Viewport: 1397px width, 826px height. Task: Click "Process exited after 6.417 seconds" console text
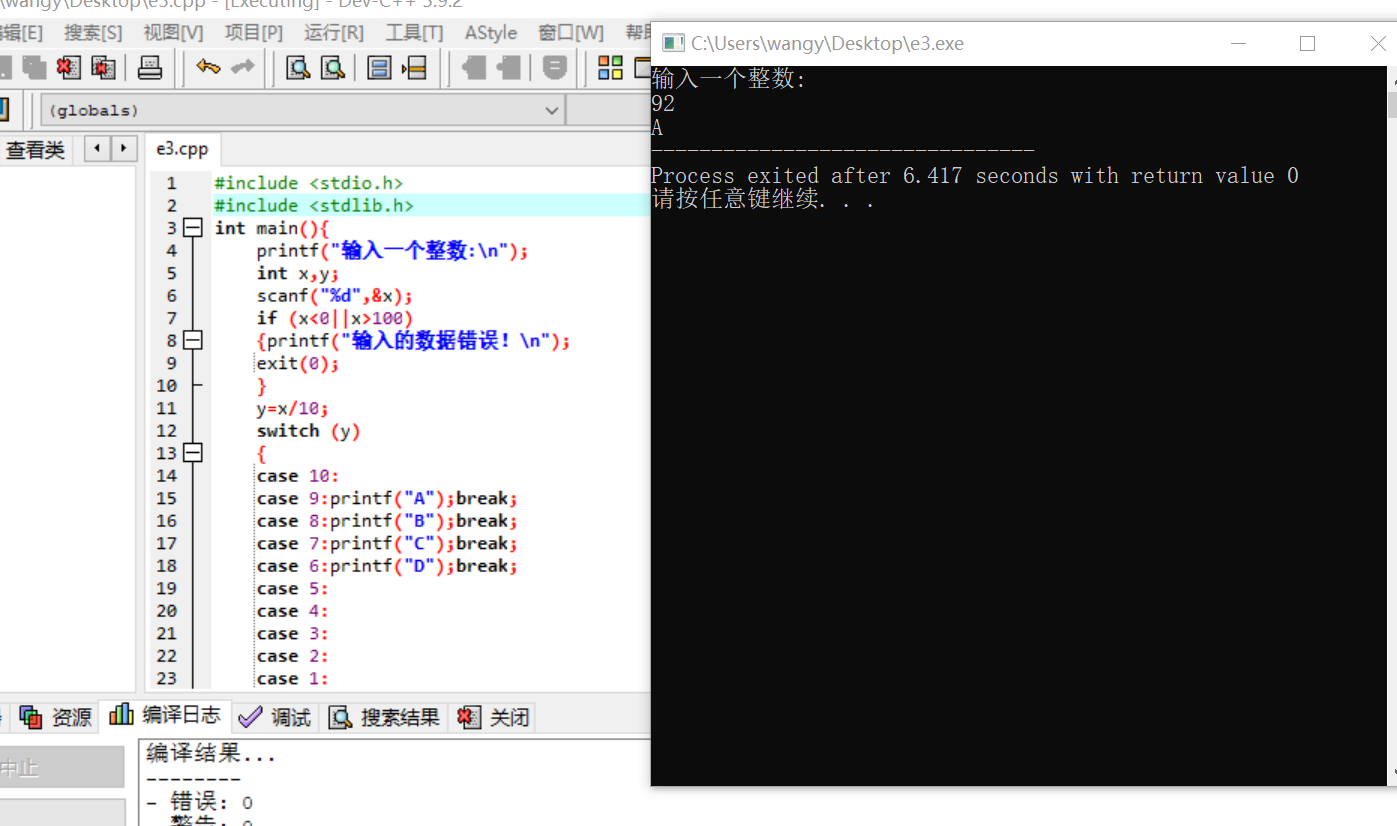pos(854,176)
